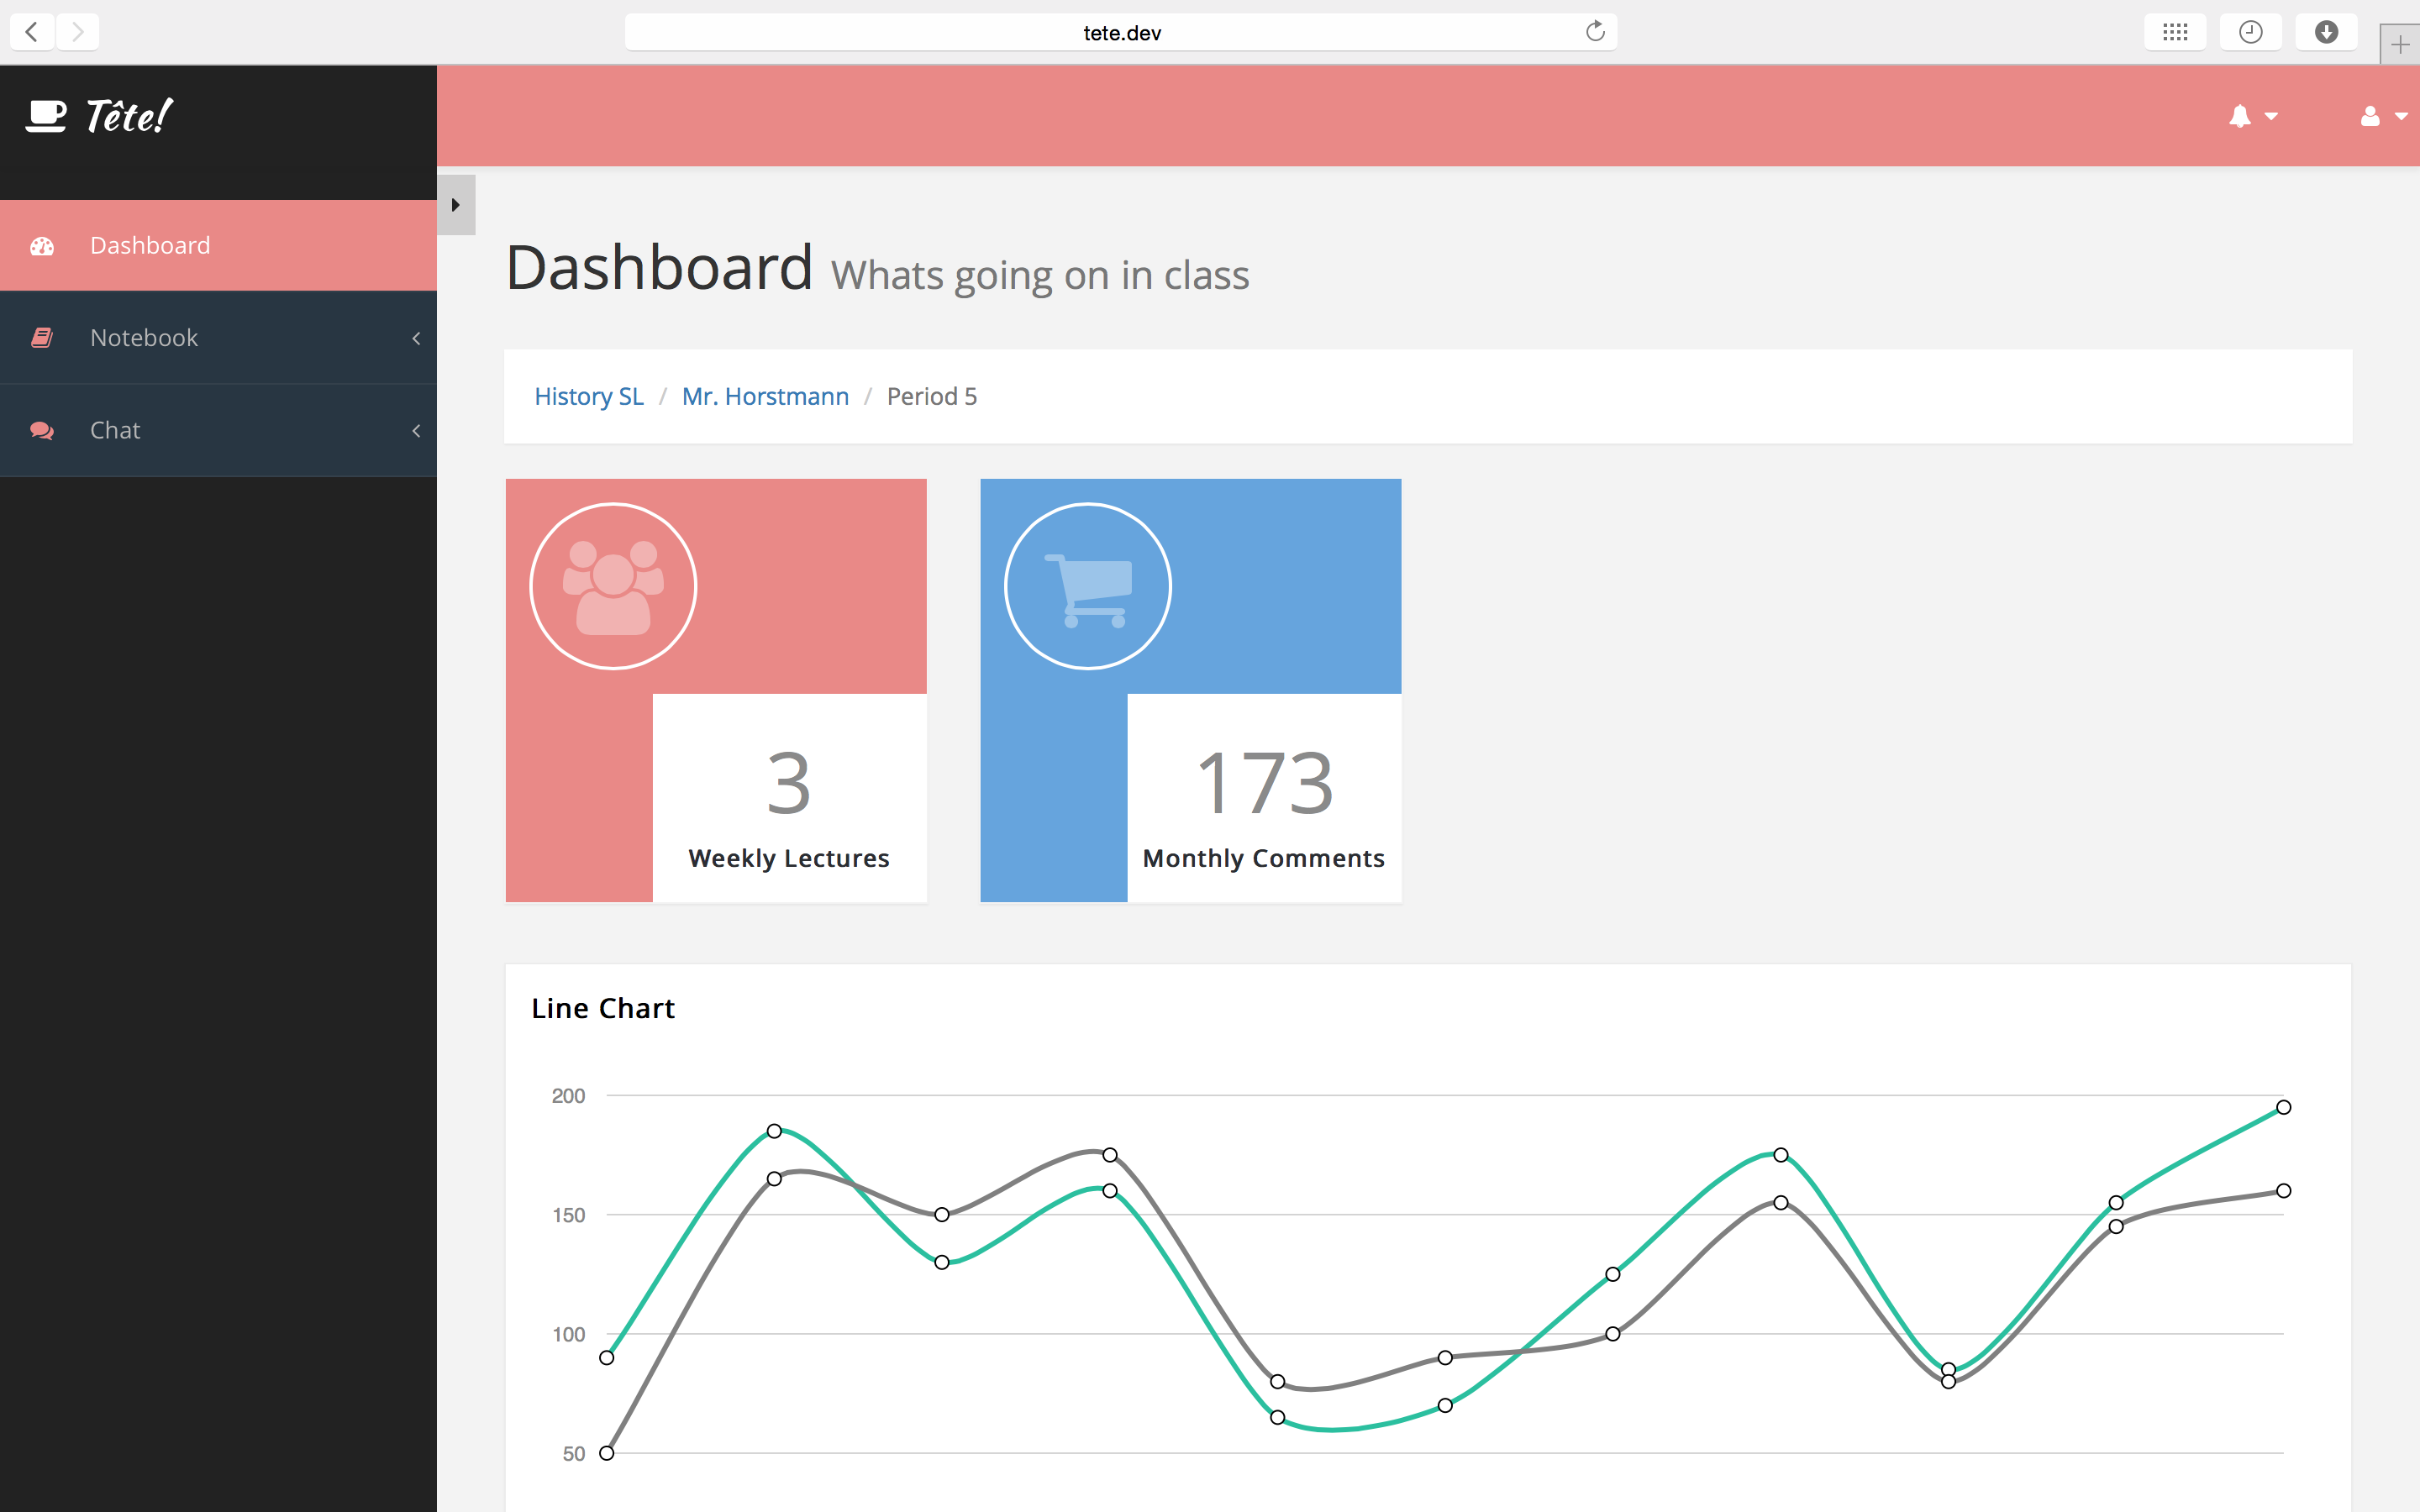
Task: Select the Notebook menu item
Action: (x=144, y=338)
